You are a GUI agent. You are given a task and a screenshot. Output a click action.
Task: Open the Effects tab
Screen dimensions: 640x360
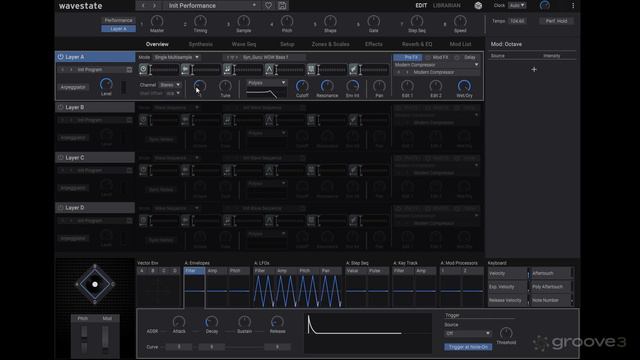coord(373,44)
